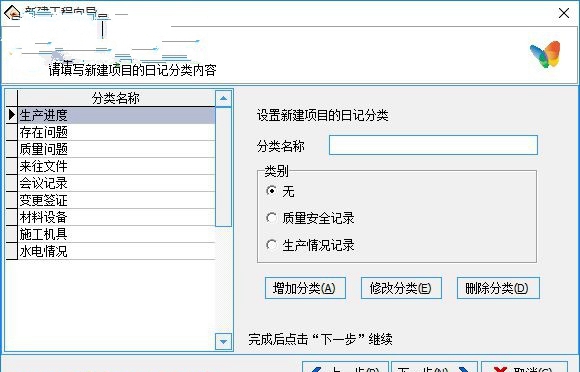580x372 pixels.
Task: Close the wizard dialog window
Action: click(564, 13)
